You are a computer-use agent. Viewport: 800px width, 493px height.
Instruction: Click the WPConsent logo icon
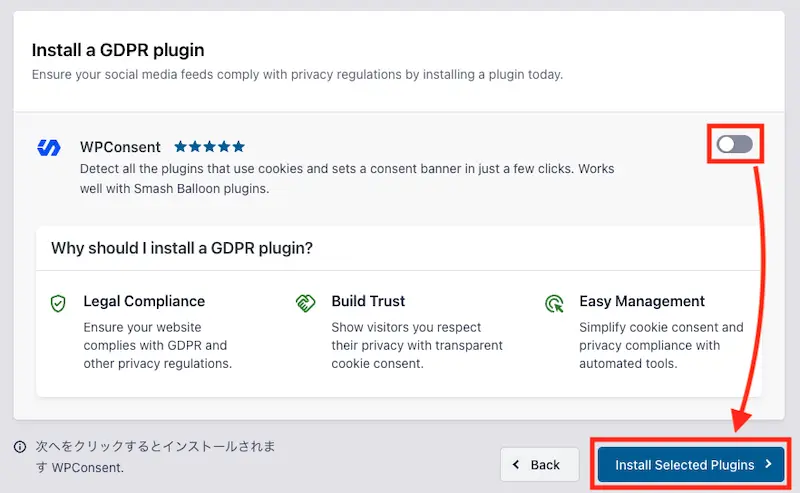(x=49, y=147)
